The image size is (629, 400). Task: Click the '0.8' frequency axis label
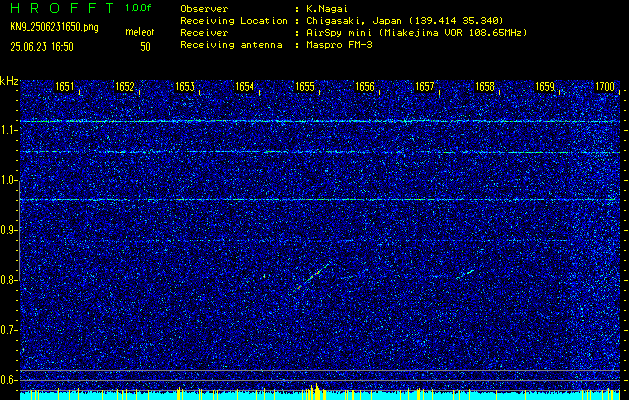pos(8,280)
